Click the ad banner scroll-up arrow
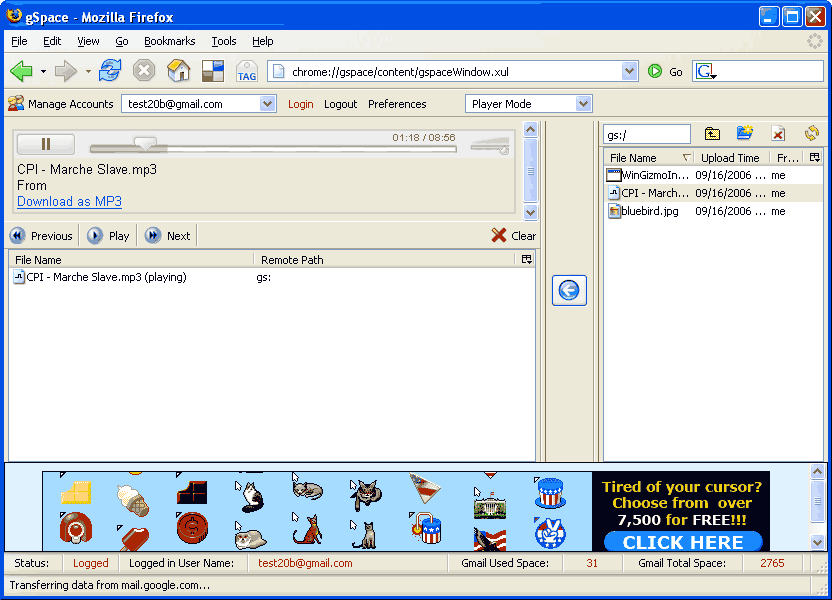 point(818,471)
